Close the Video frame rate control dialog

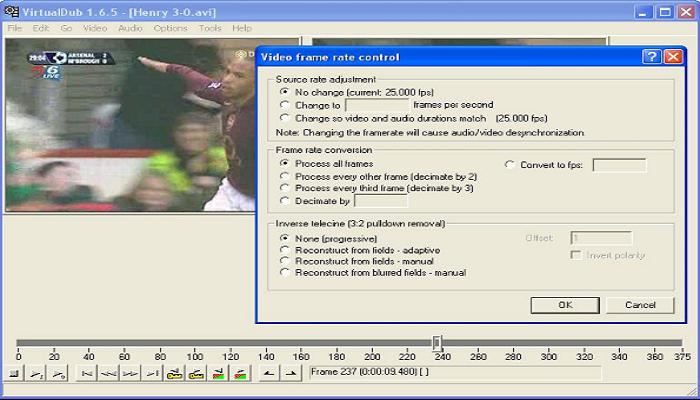(x=673, y=57)
